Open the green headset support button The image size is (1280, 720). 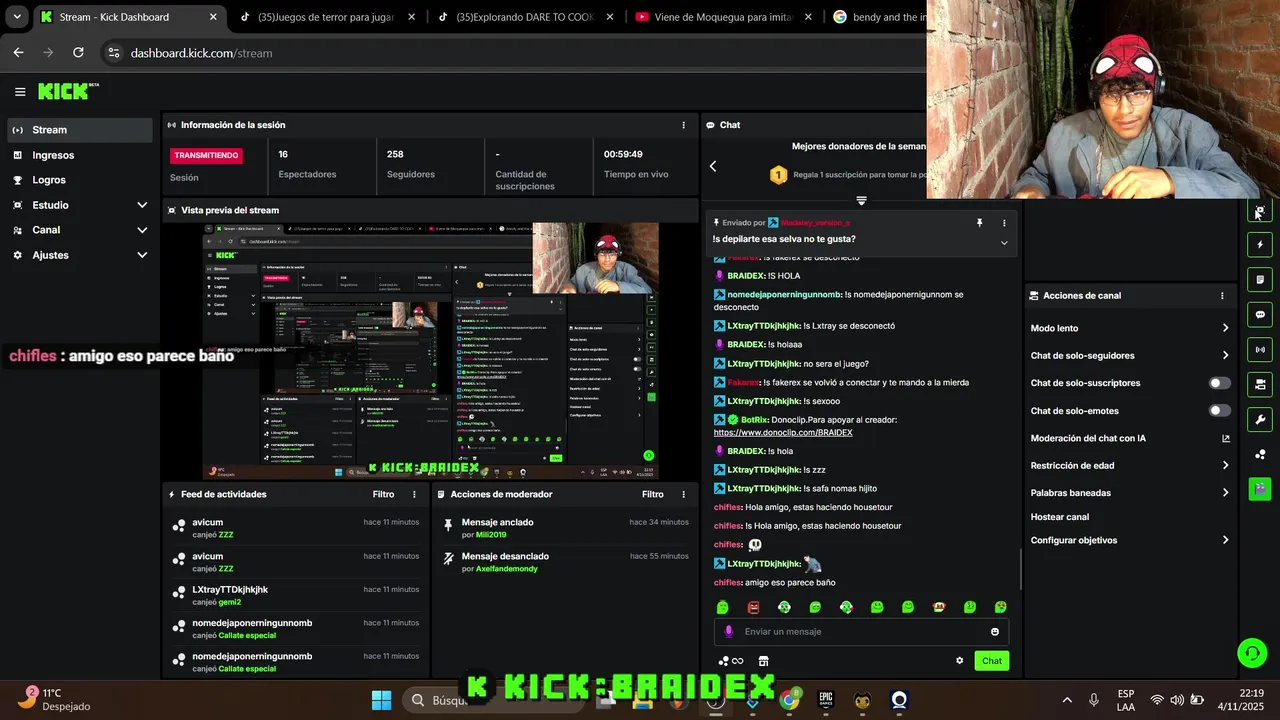(1252, 653)
